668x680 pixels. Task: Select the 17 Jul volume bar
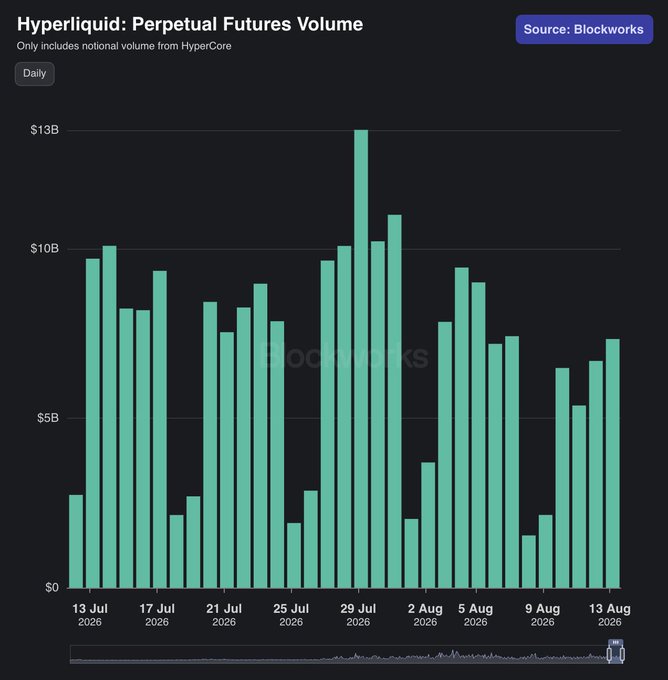[160, 429]
